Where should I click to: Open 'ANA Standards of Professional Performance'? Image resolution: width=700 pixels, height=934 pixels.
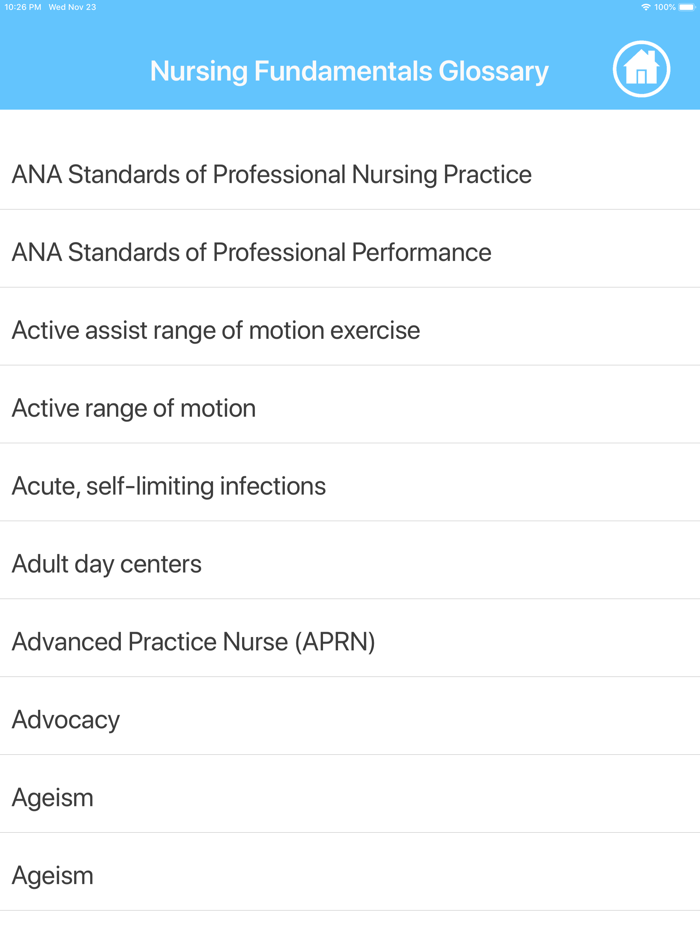pos(251,252)
